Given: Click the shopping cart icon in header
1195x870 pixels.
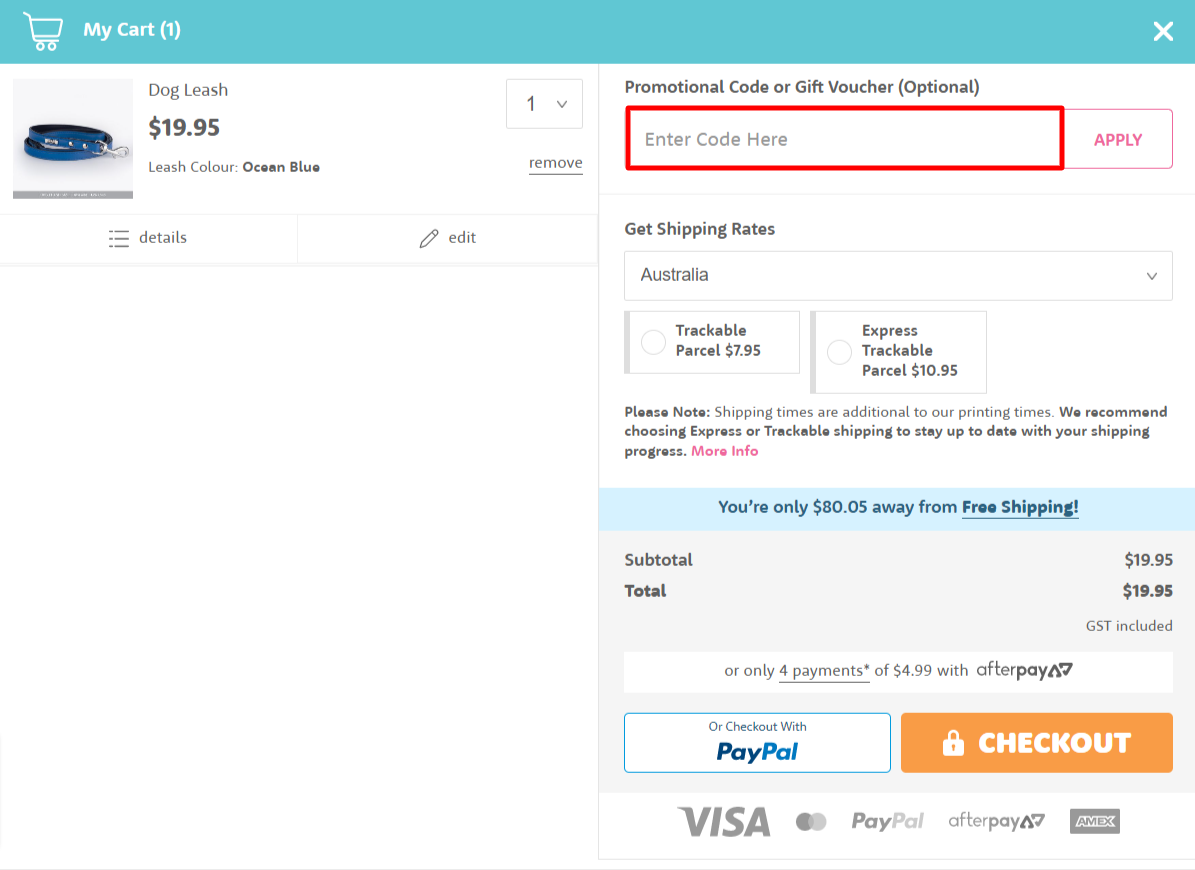Looking at the screenshot, I should point(41,31).
